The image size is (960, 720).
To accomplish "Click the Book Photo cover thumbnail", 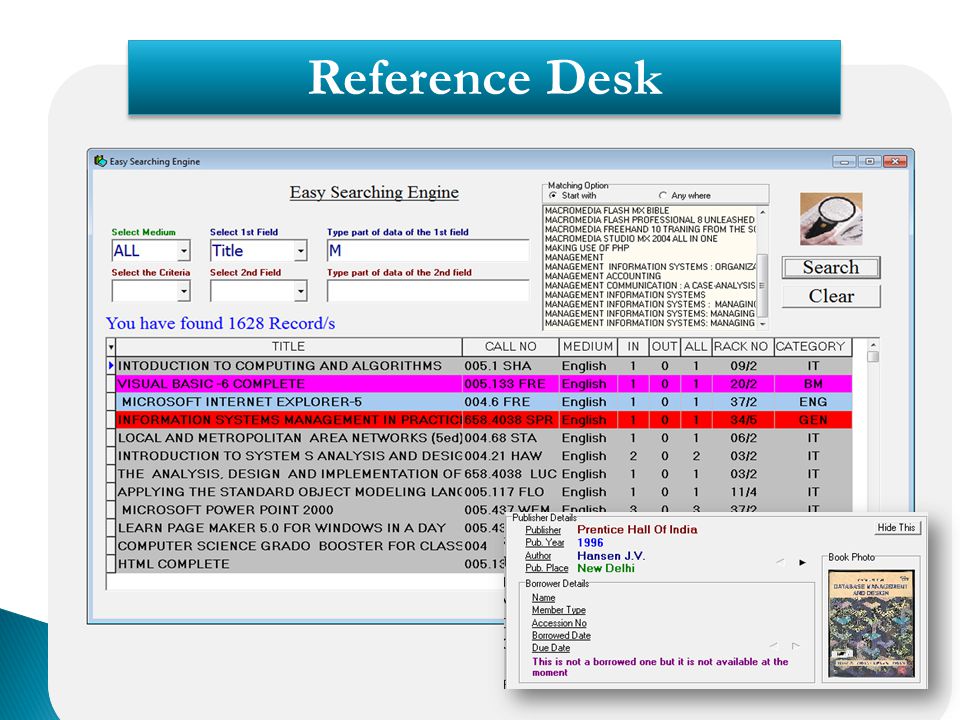I will [x=871, y=623].
